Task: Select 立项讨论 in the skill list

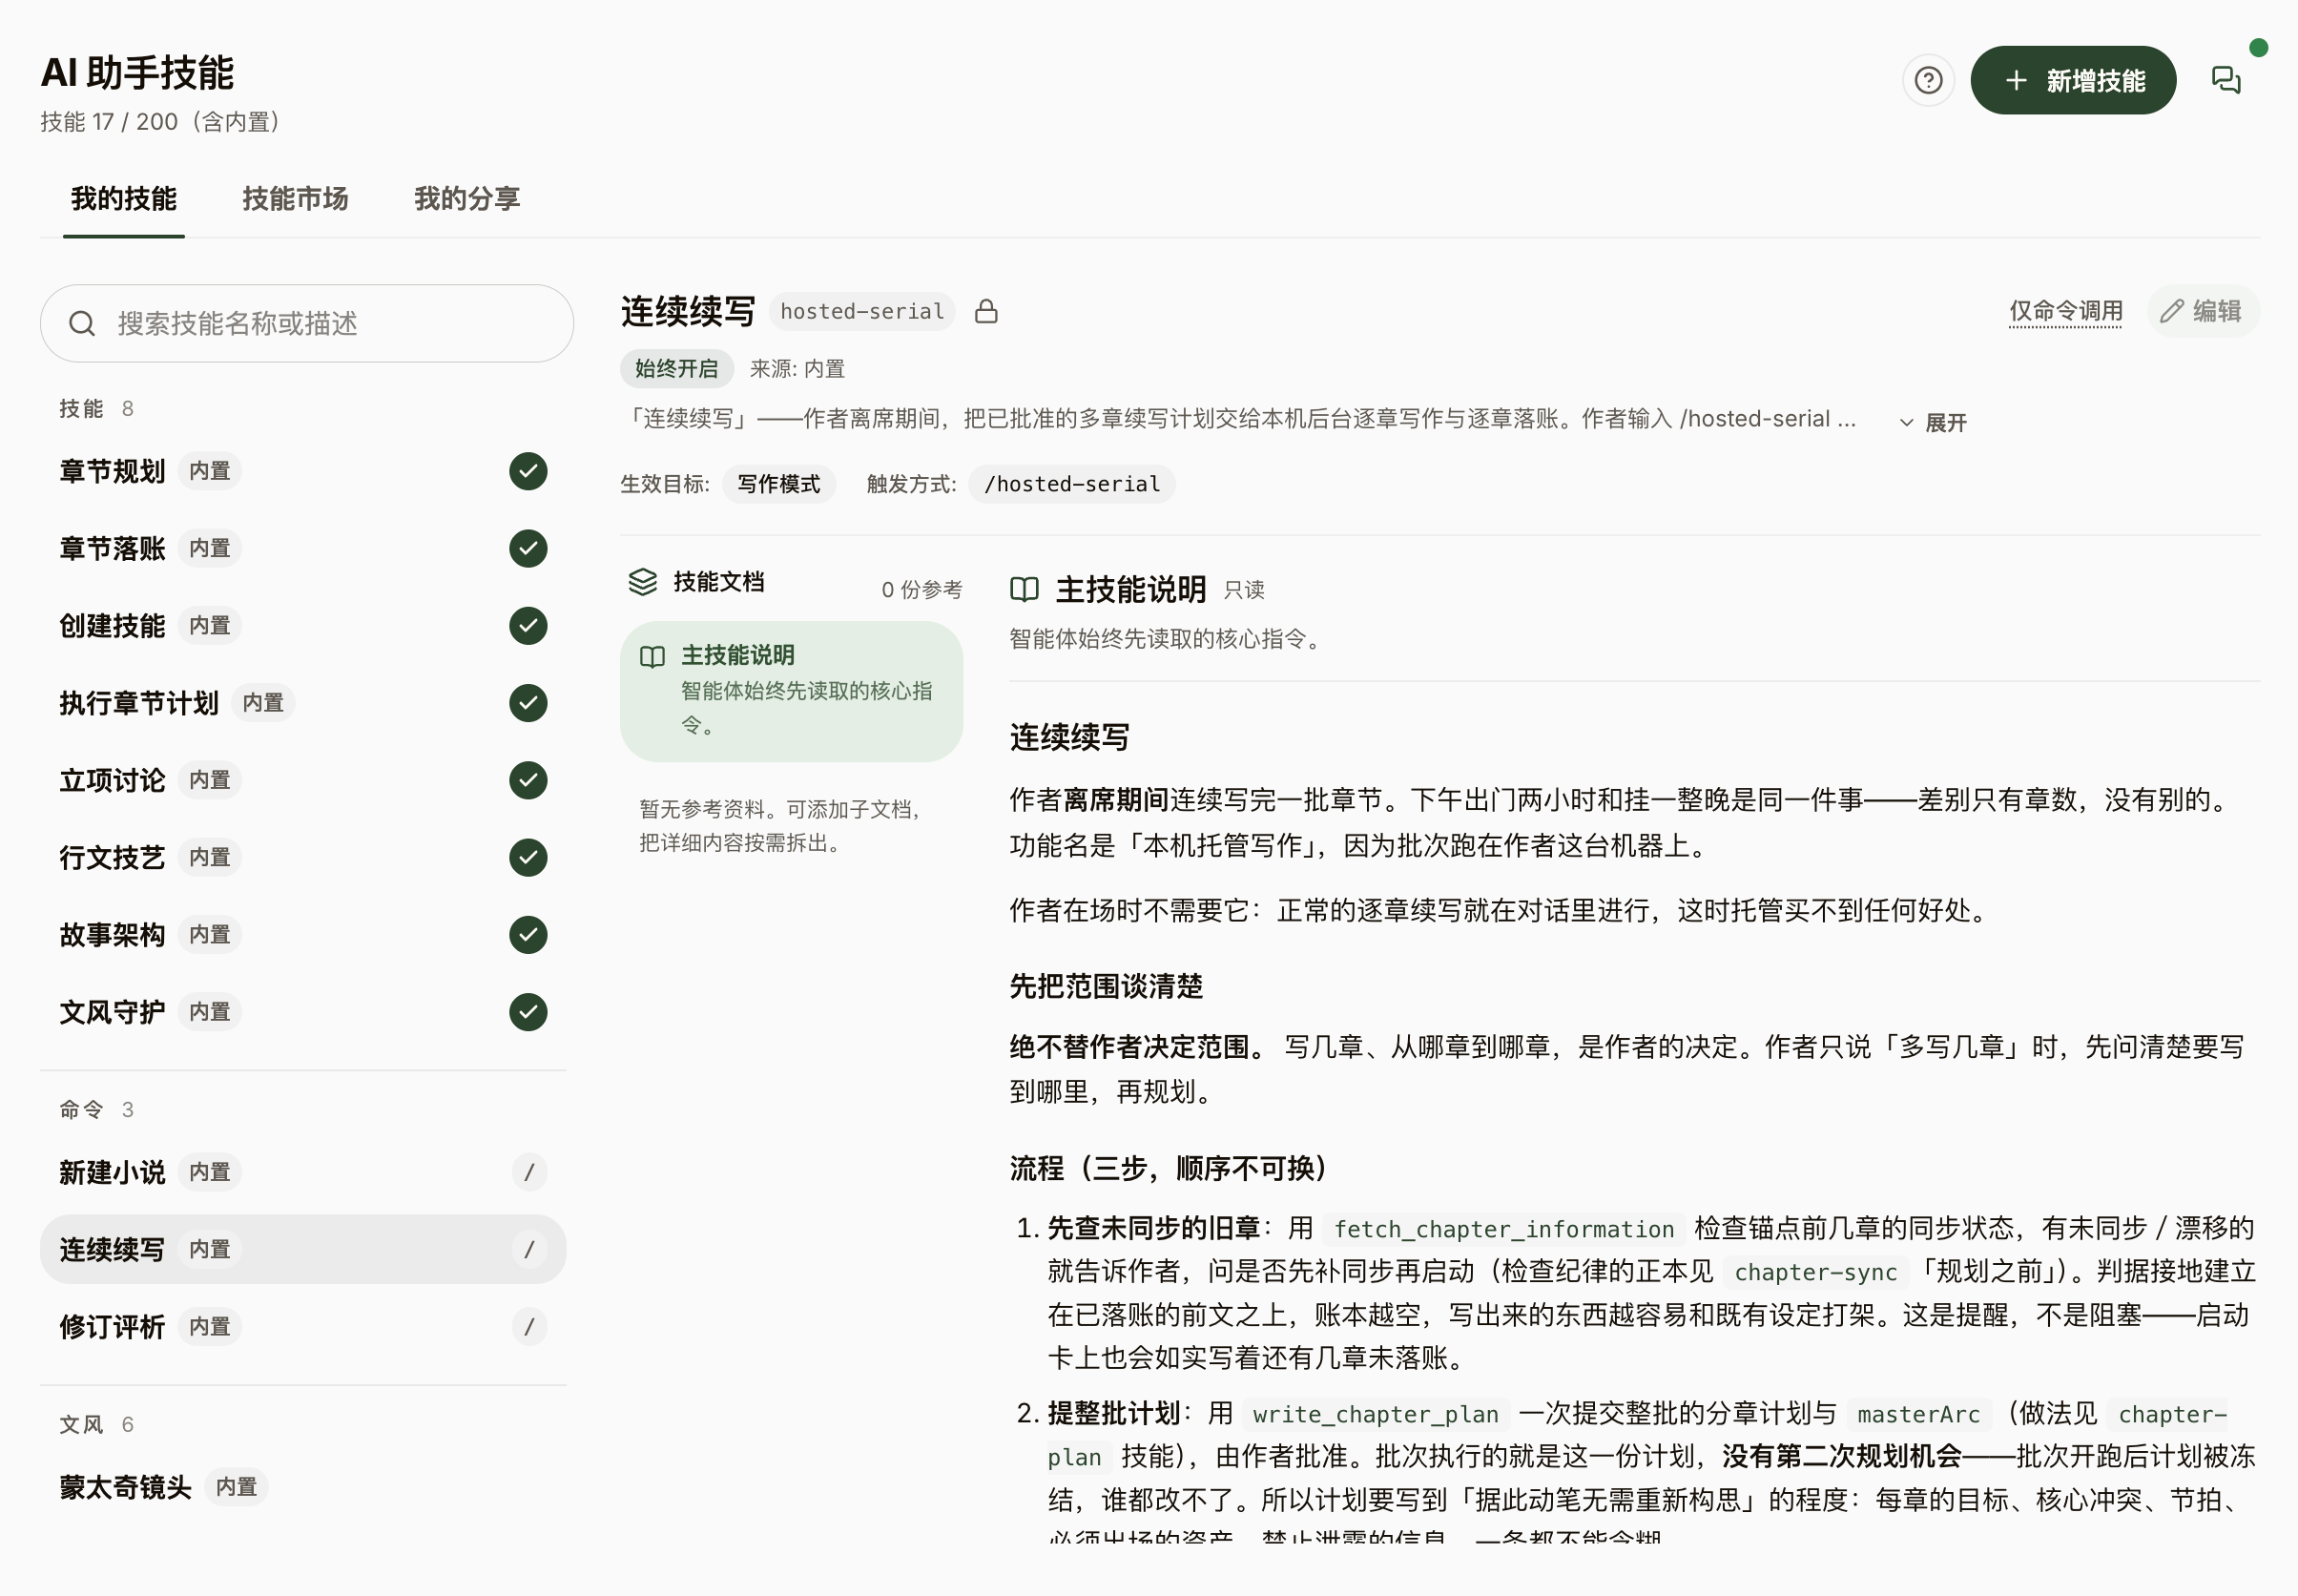Action: [x=303, y=780]
